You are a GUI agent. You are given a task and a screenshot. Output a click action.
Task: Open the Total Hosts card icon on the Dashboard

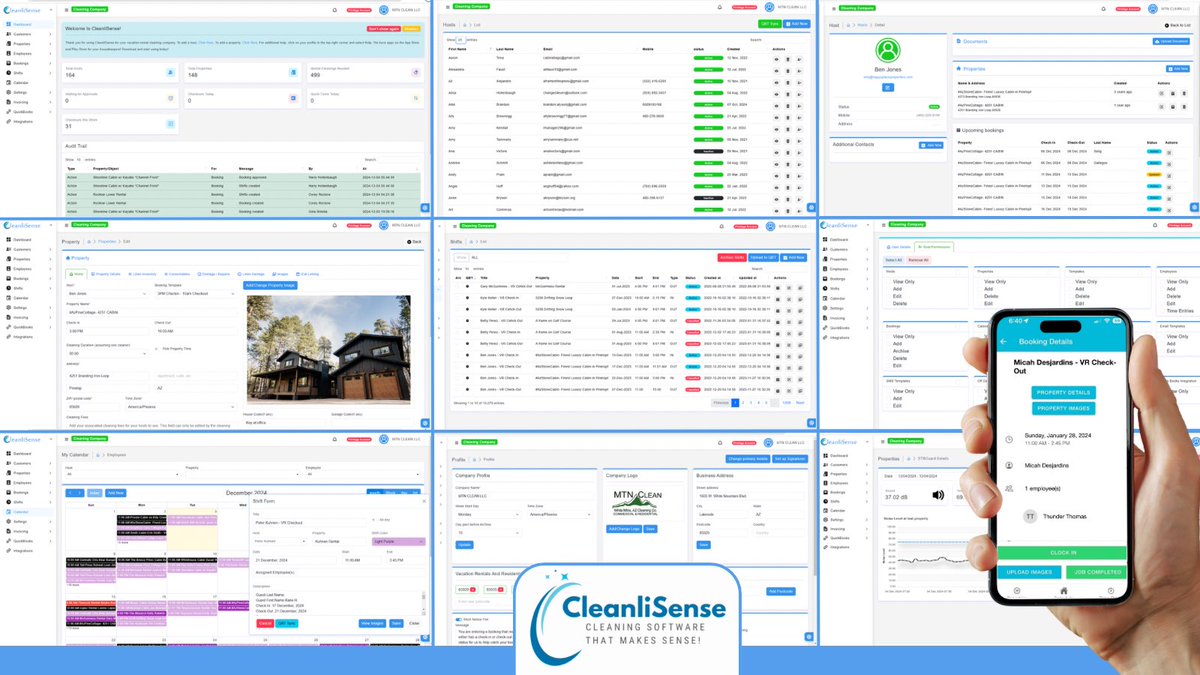[171, 72]
